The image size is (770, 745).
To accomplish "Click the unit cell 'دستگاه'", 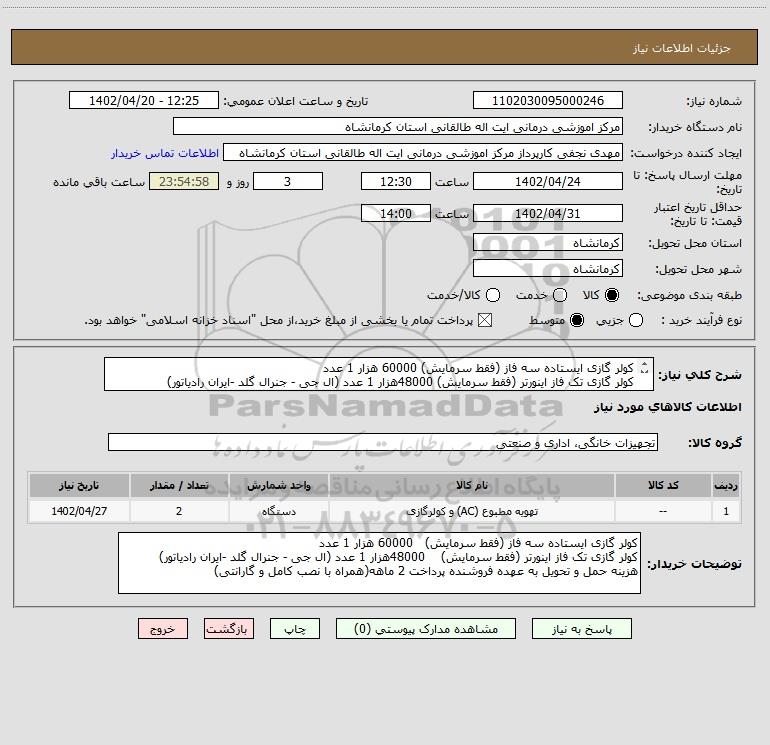I will [278, 511].
